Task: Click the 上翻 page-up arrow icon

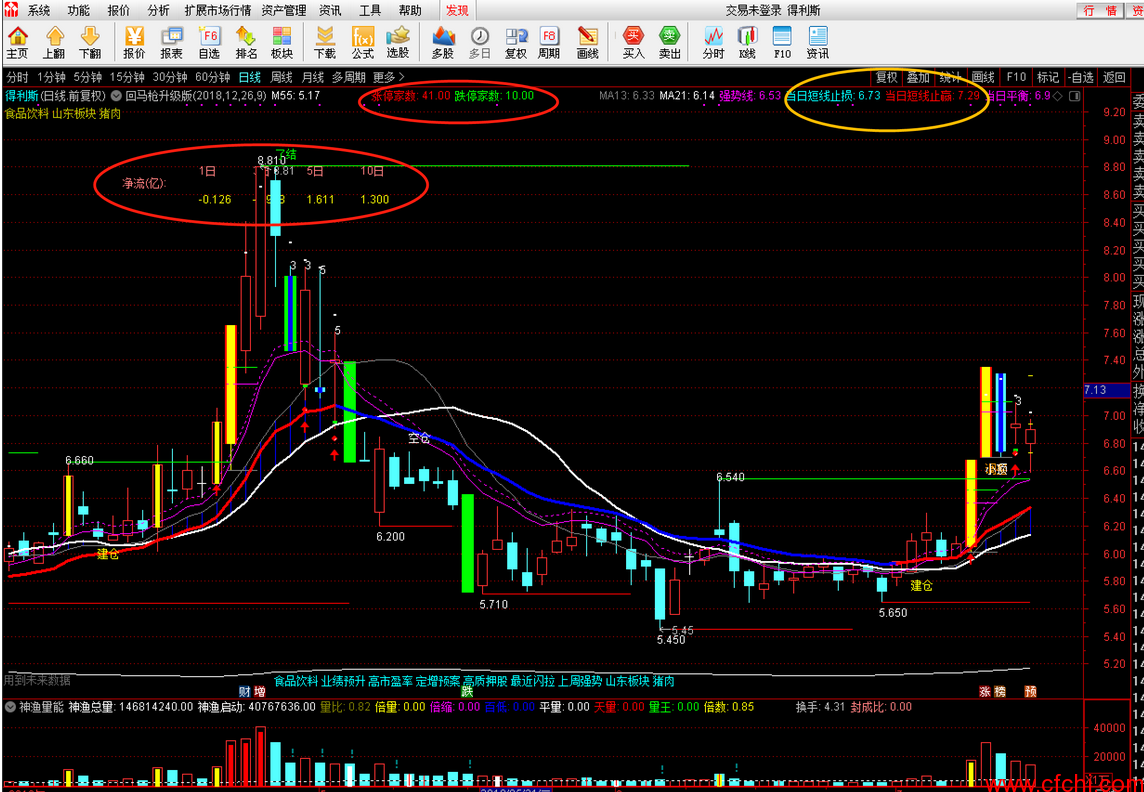Action: point(53,42)
